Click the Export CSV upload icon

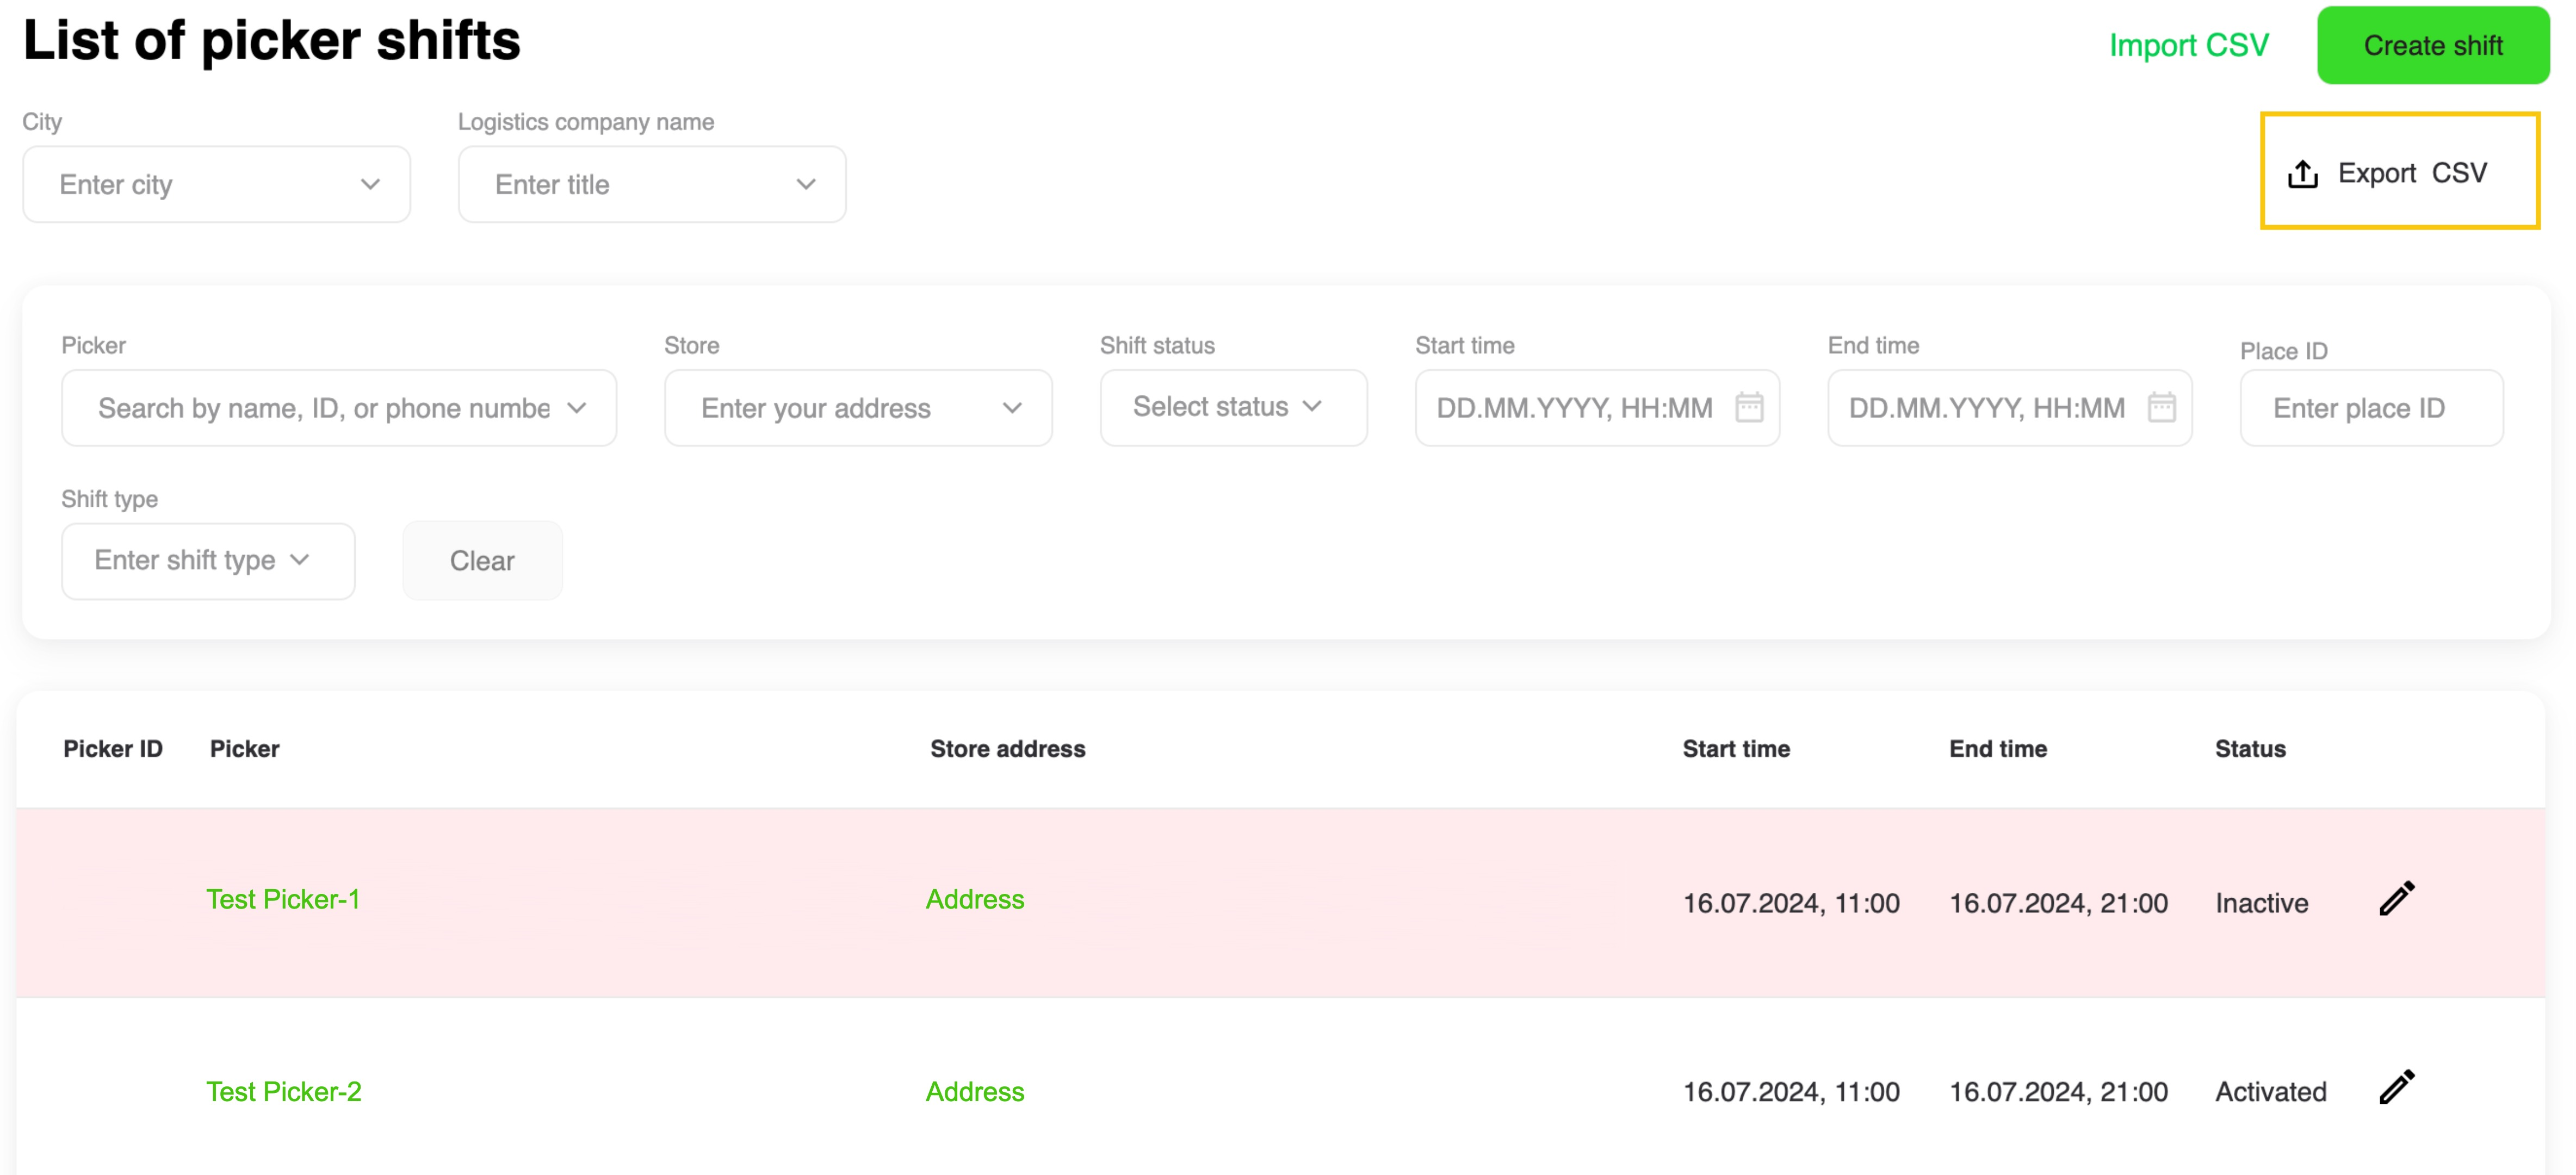2303,174
